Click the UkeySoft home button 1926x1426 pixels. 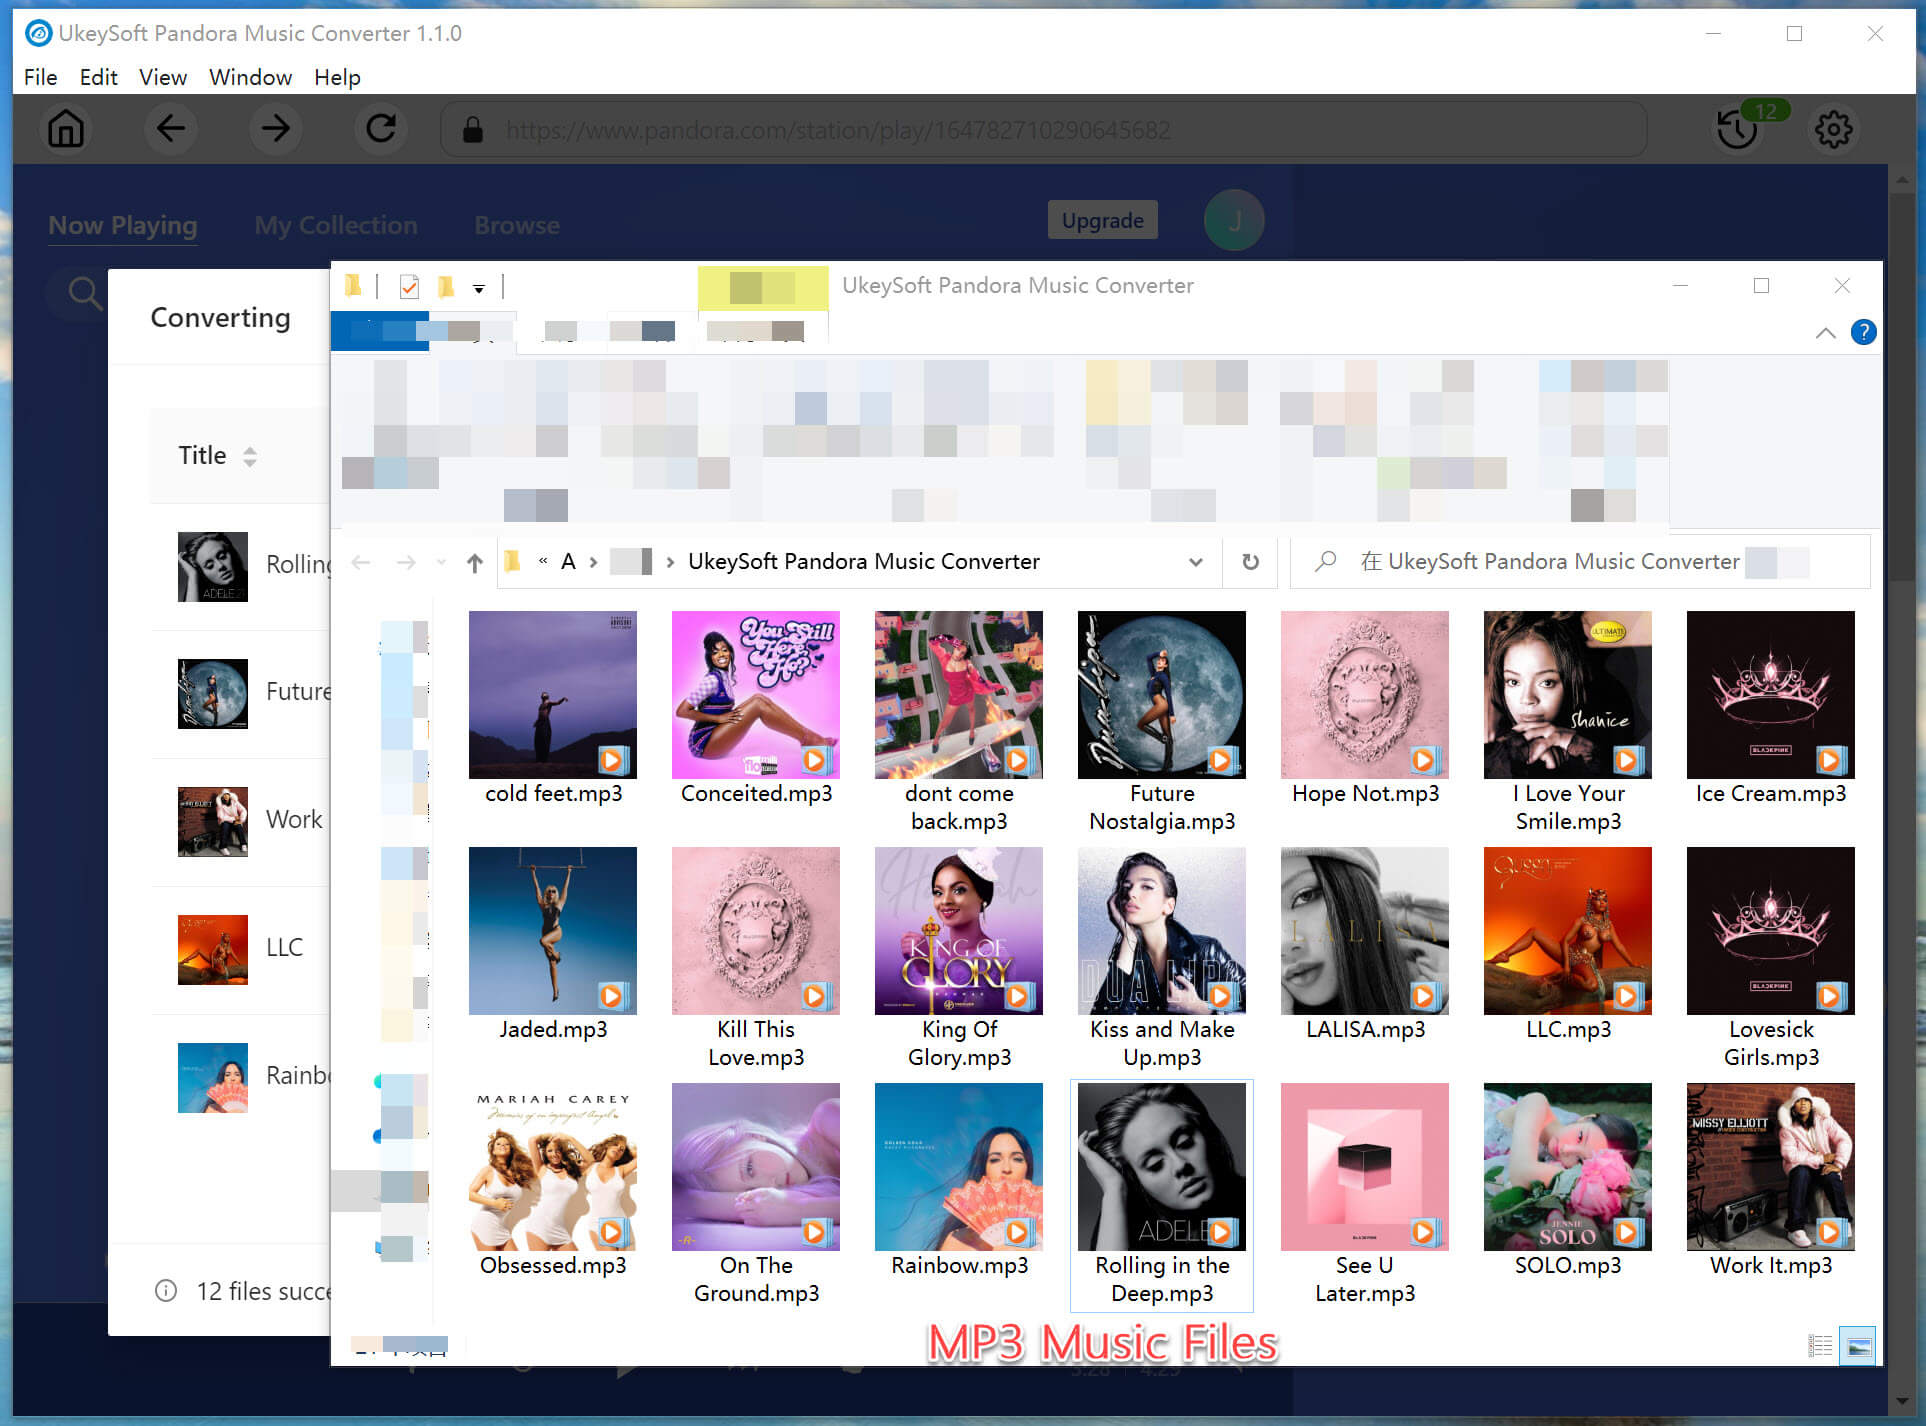click(64, 130)
